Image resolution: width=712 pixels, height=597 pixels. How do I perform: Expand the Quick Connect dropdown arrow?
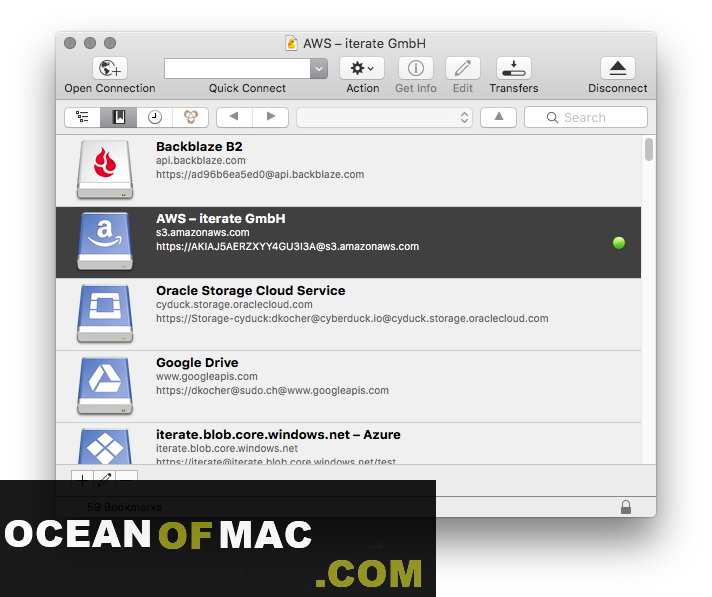tap(319, 69)
